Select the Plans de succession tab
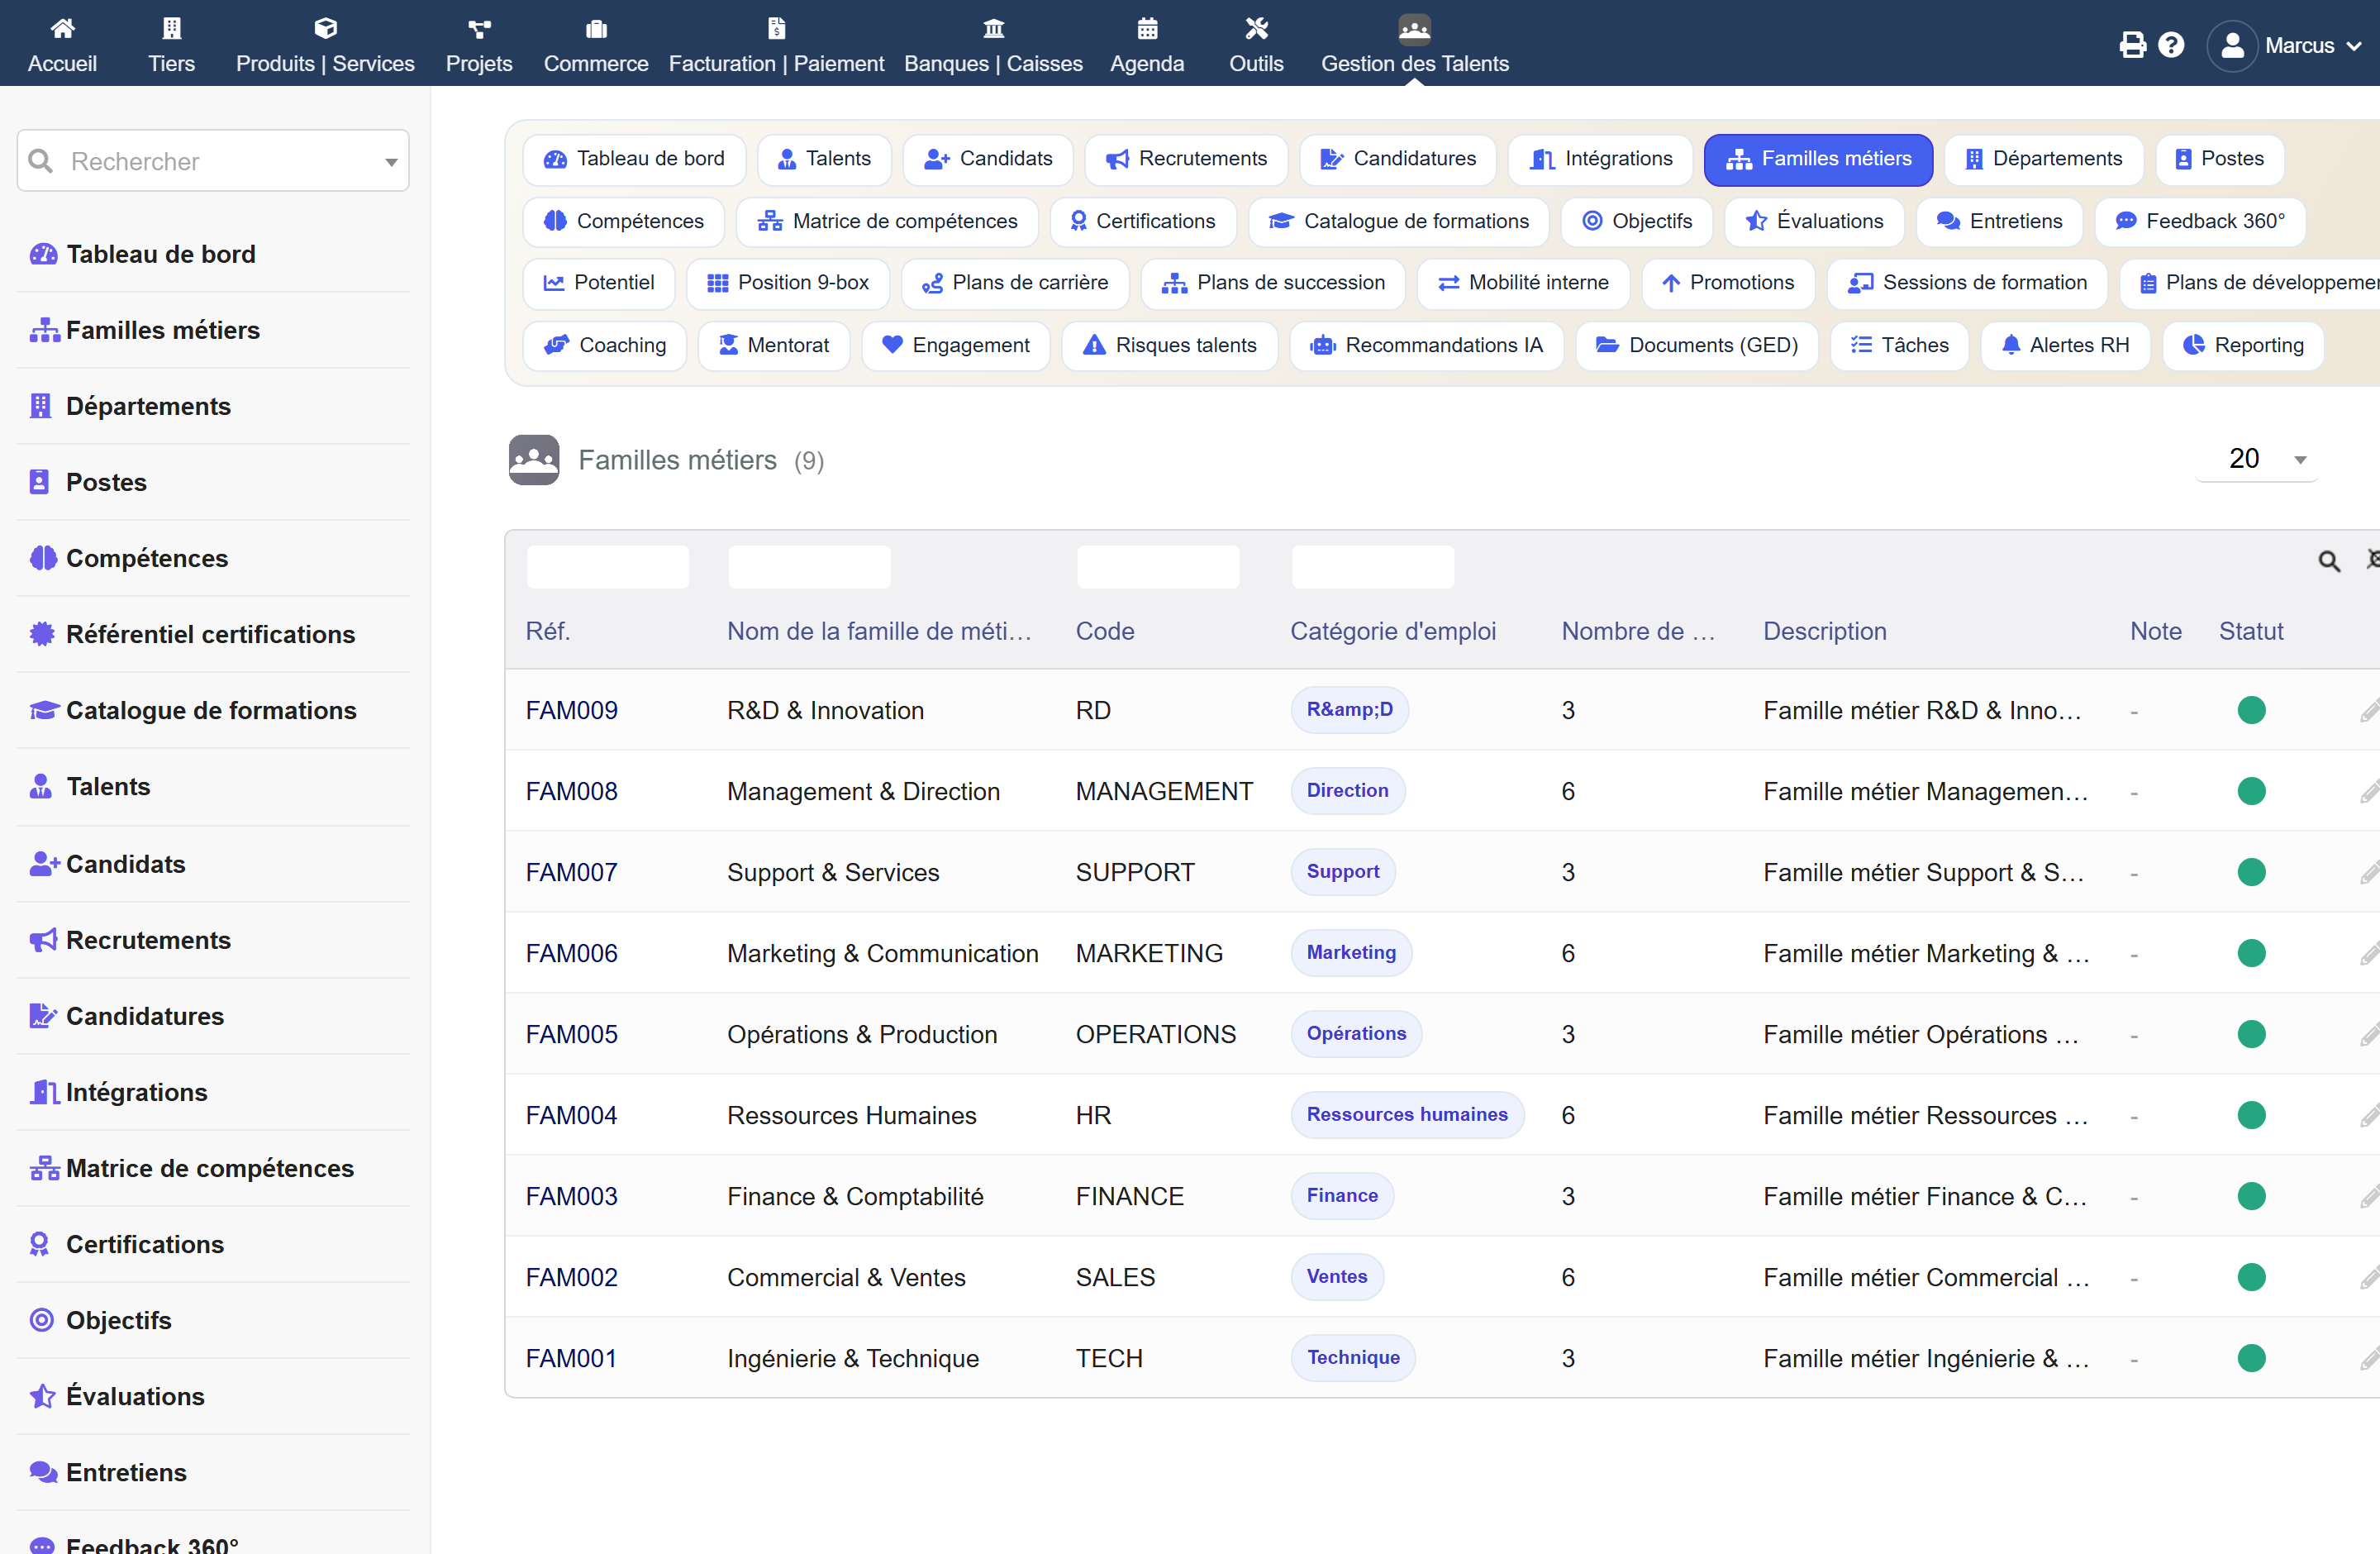The height and width of the screenshot is (1554, 2380). [x=1272, y=283]
